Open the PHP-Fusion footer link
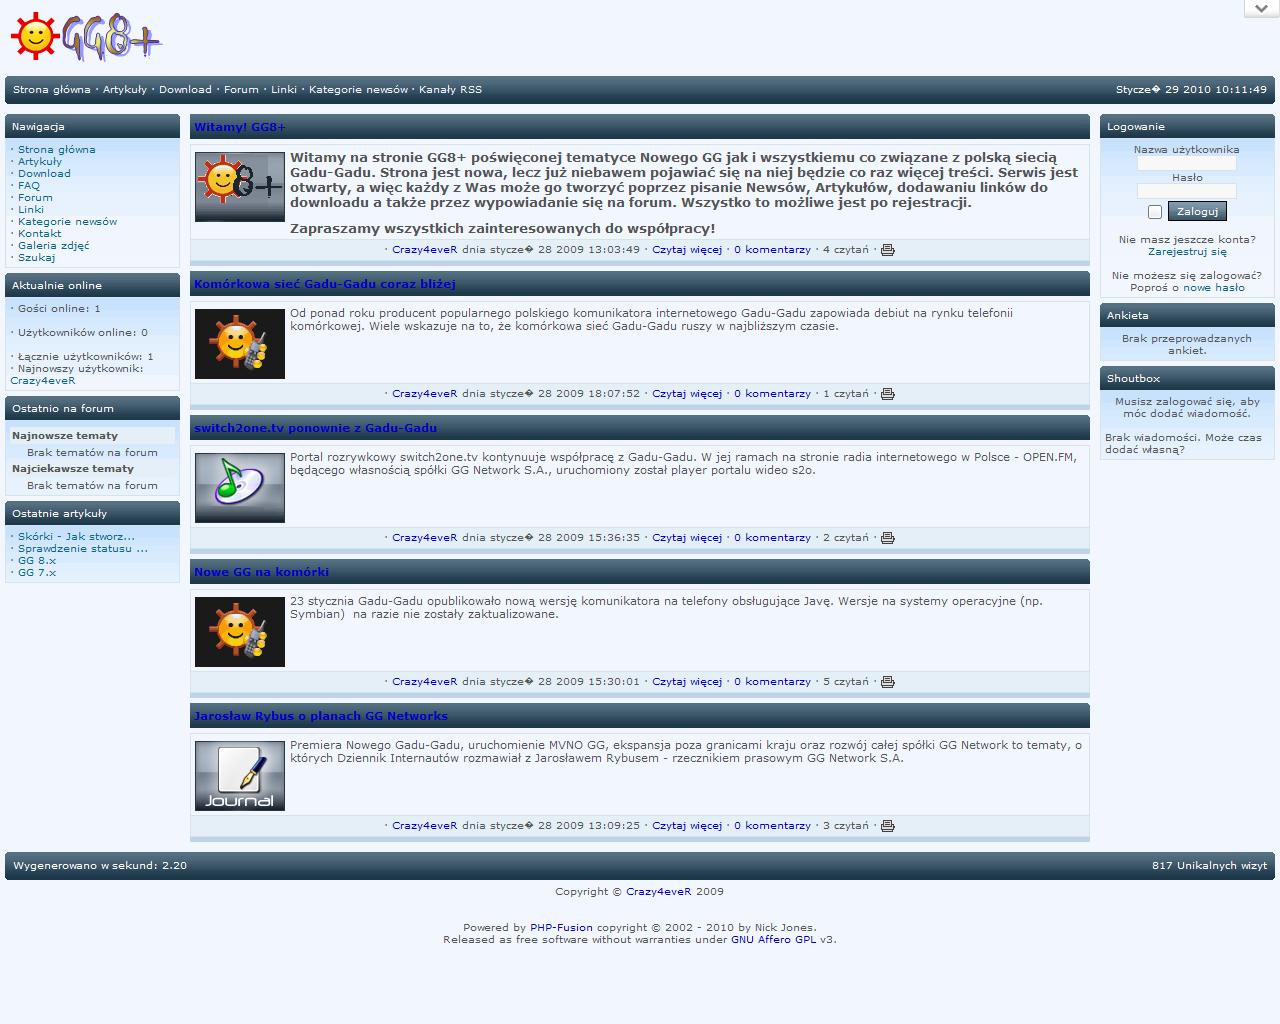 [561, 928]
